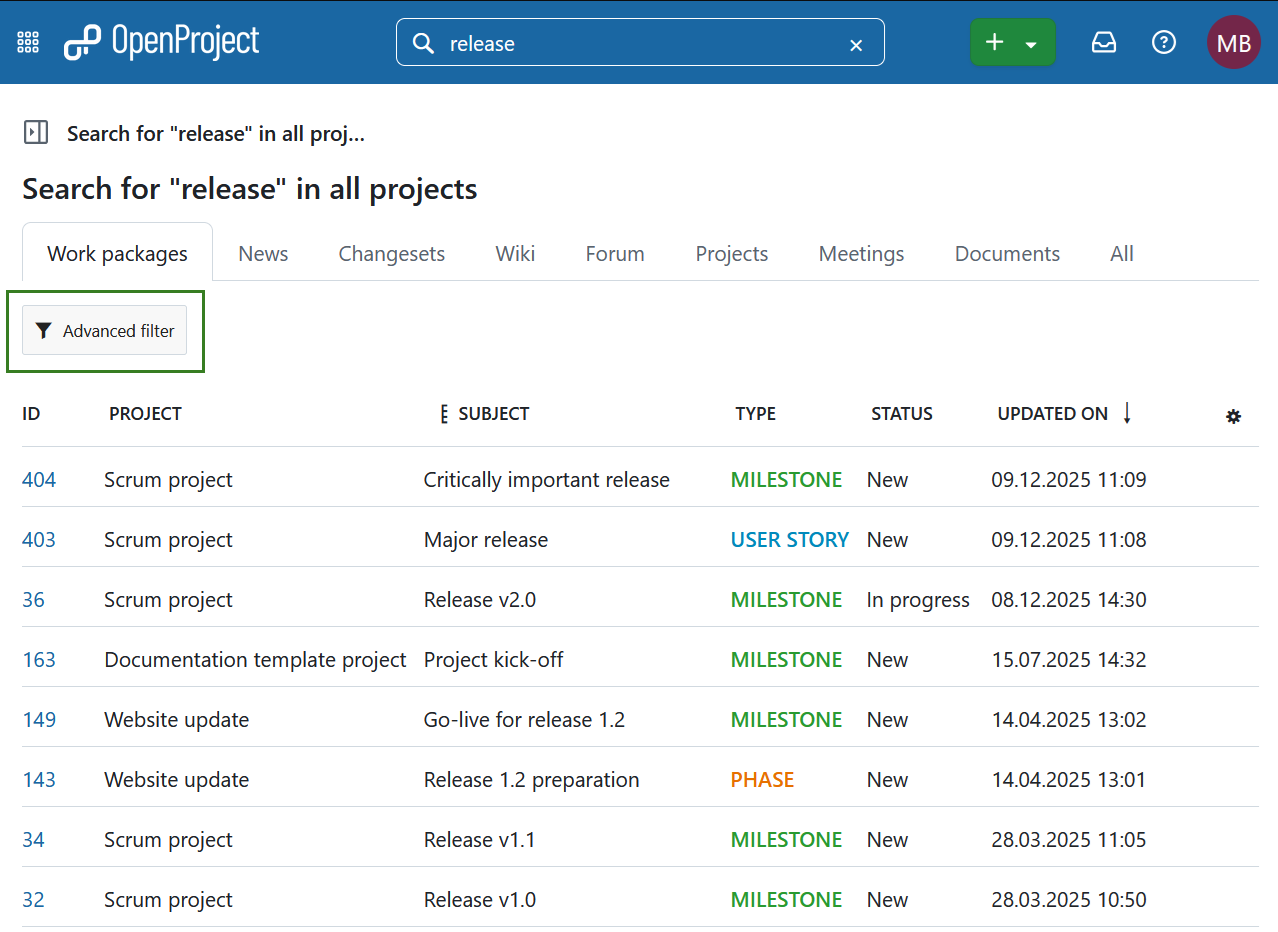Toggle descending sort on Updated On column
The height and width of the screenshot is (932, 1278).
pos(1128,412)
